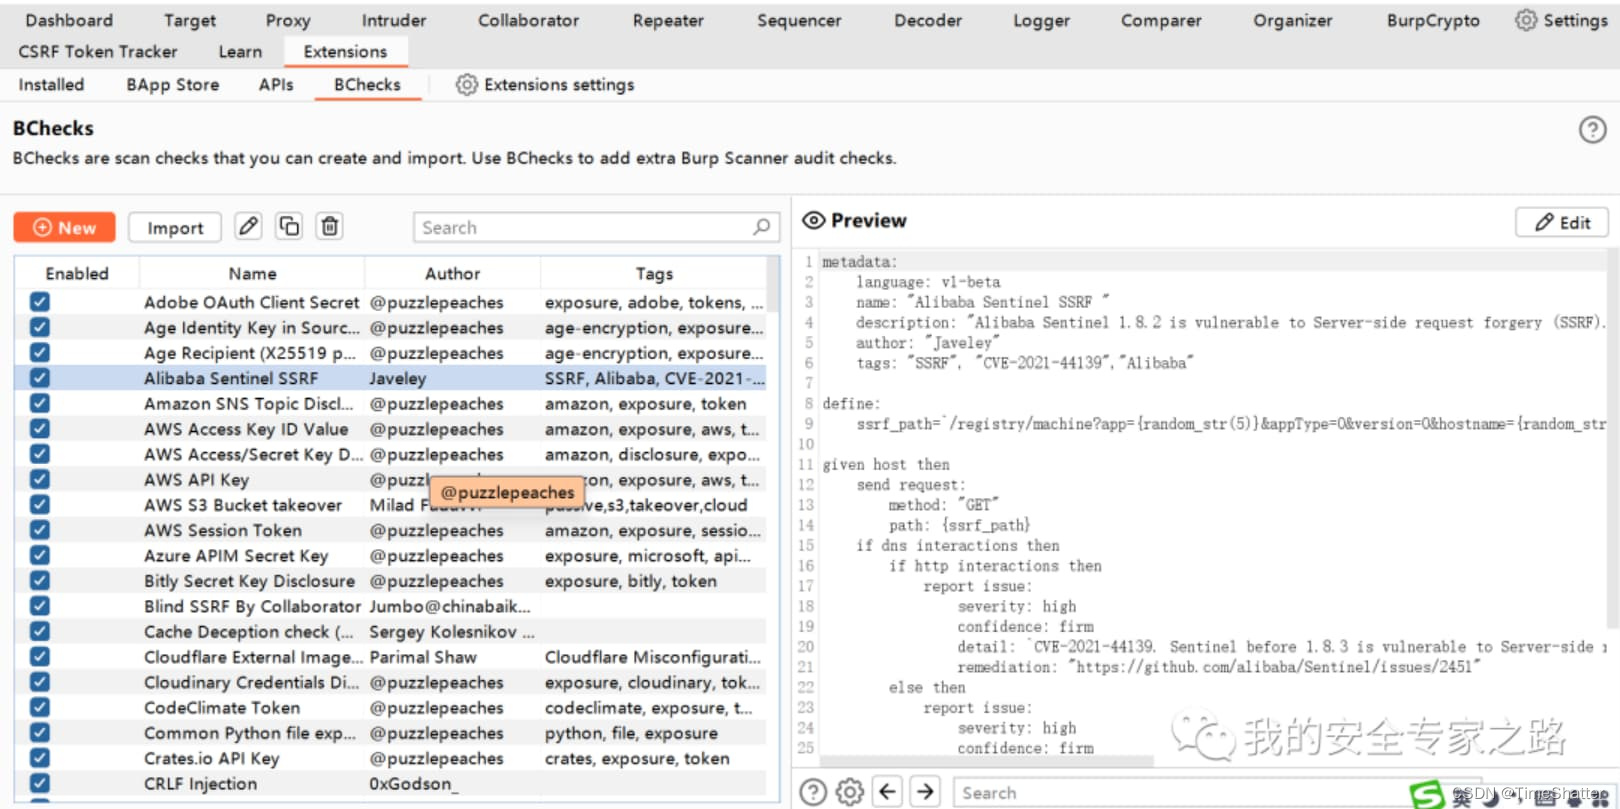Click the Settings gear icon in top bar
The image size is (1620, 809).
pyautogui.click(x=1526, y=20)
